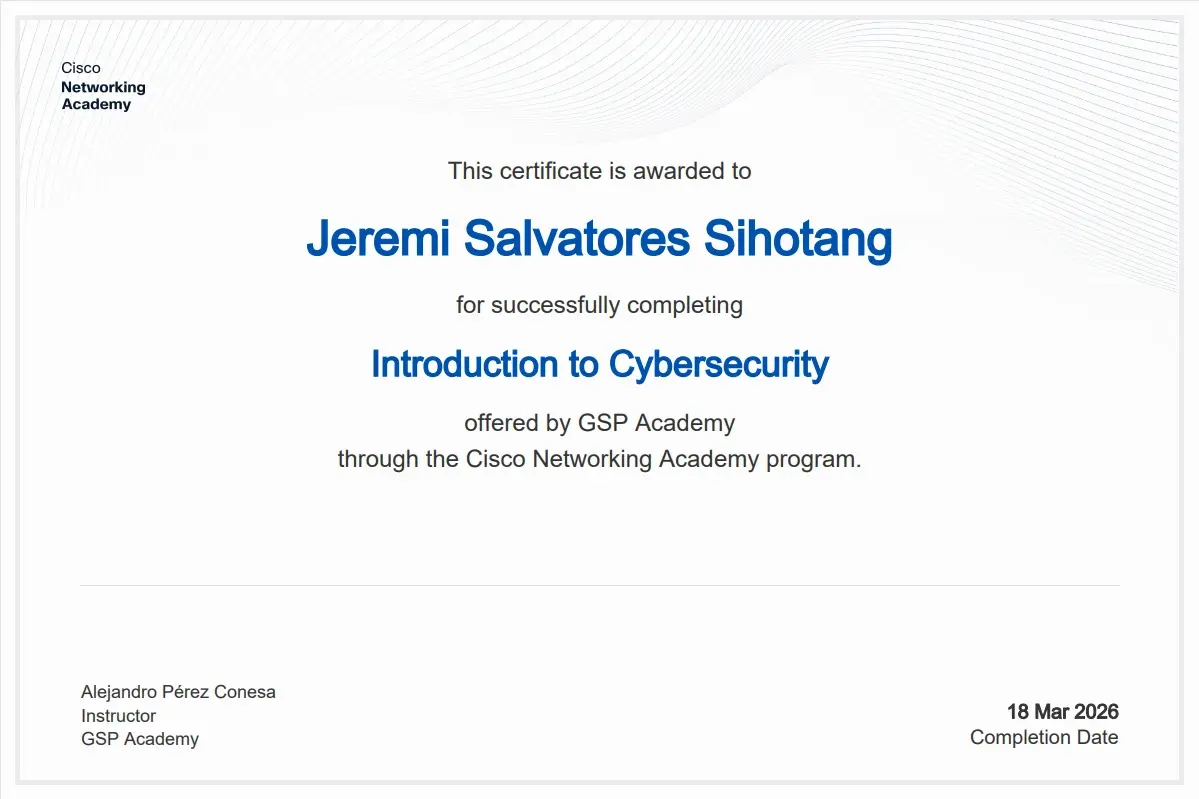1199x799 pixels.
Task: Click the completion date 18 Mar 2026
Action: pyautogui.click(x=1063, y=712)
